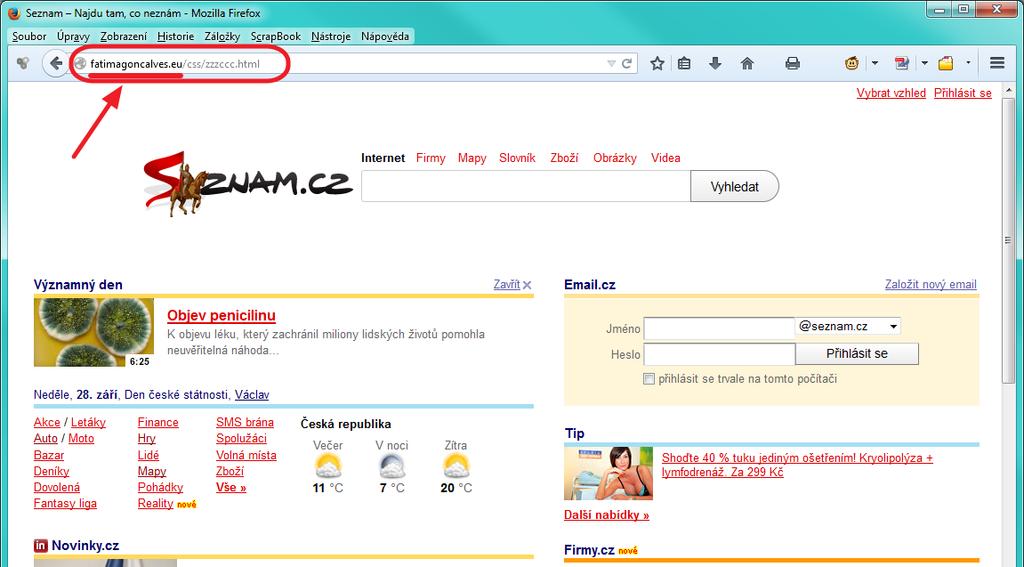Image resolution: width=1024 pixels, height=567 pixels.
Task: Open the Objev penicilinu article link
Action: point(221,316)
